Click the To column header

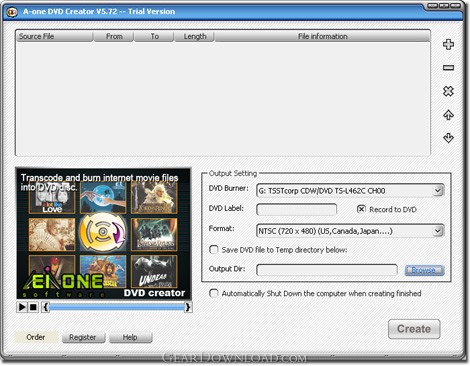point(154,36)
